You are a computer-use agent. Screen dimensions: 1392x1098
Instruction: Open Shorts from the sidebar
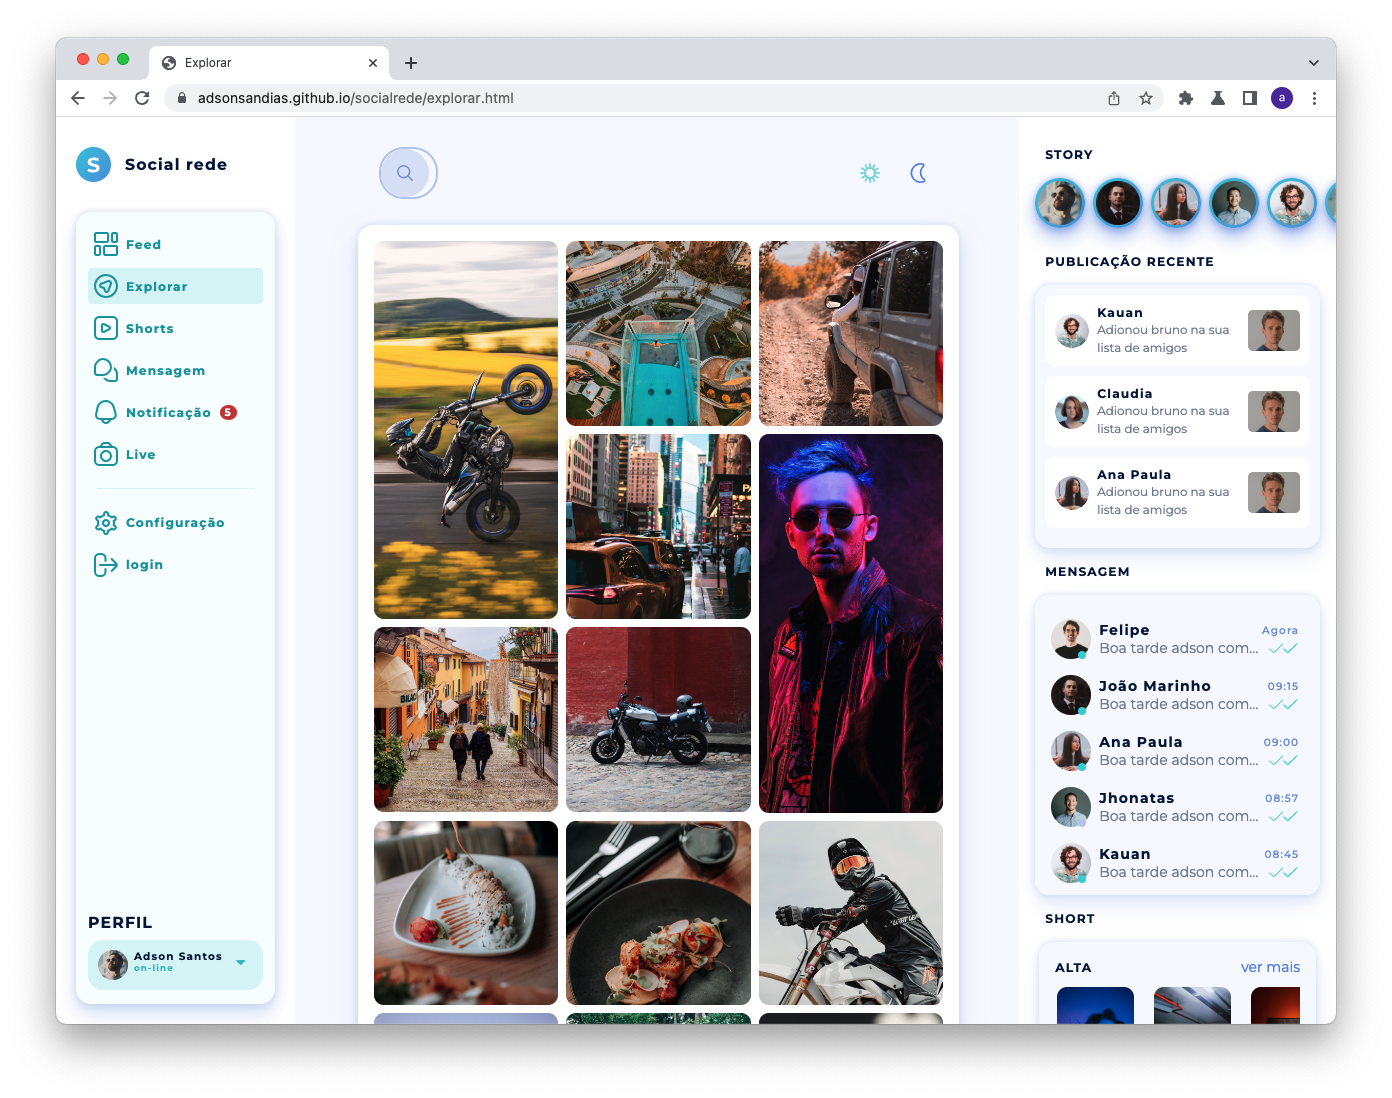click(175, 328)
